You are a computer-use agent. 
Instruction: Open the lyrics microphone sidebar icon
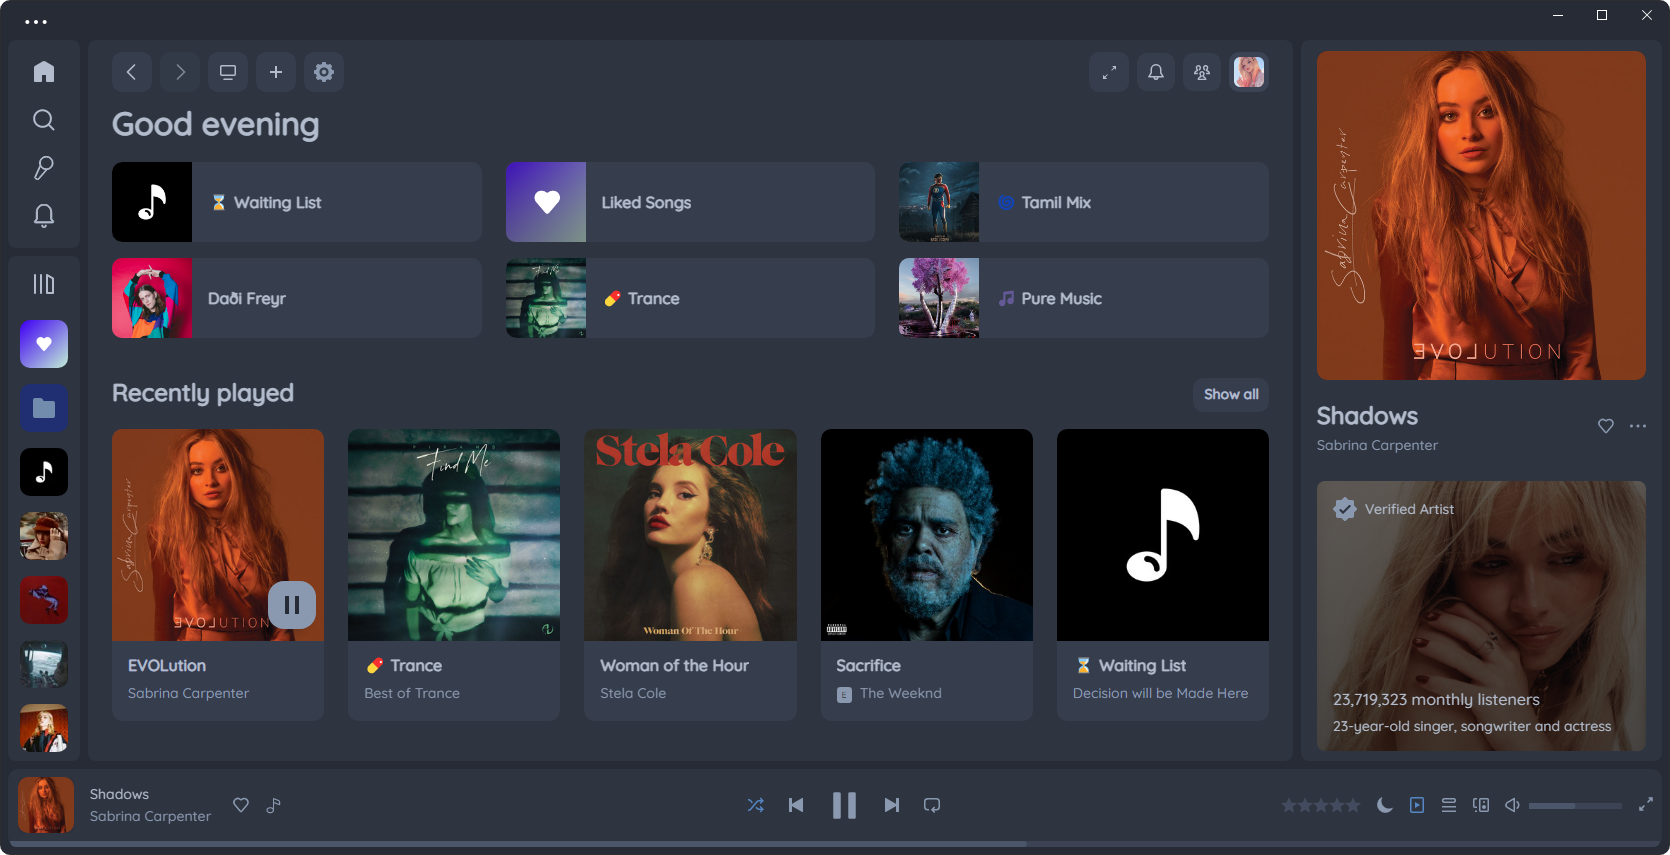click(44, 168)
